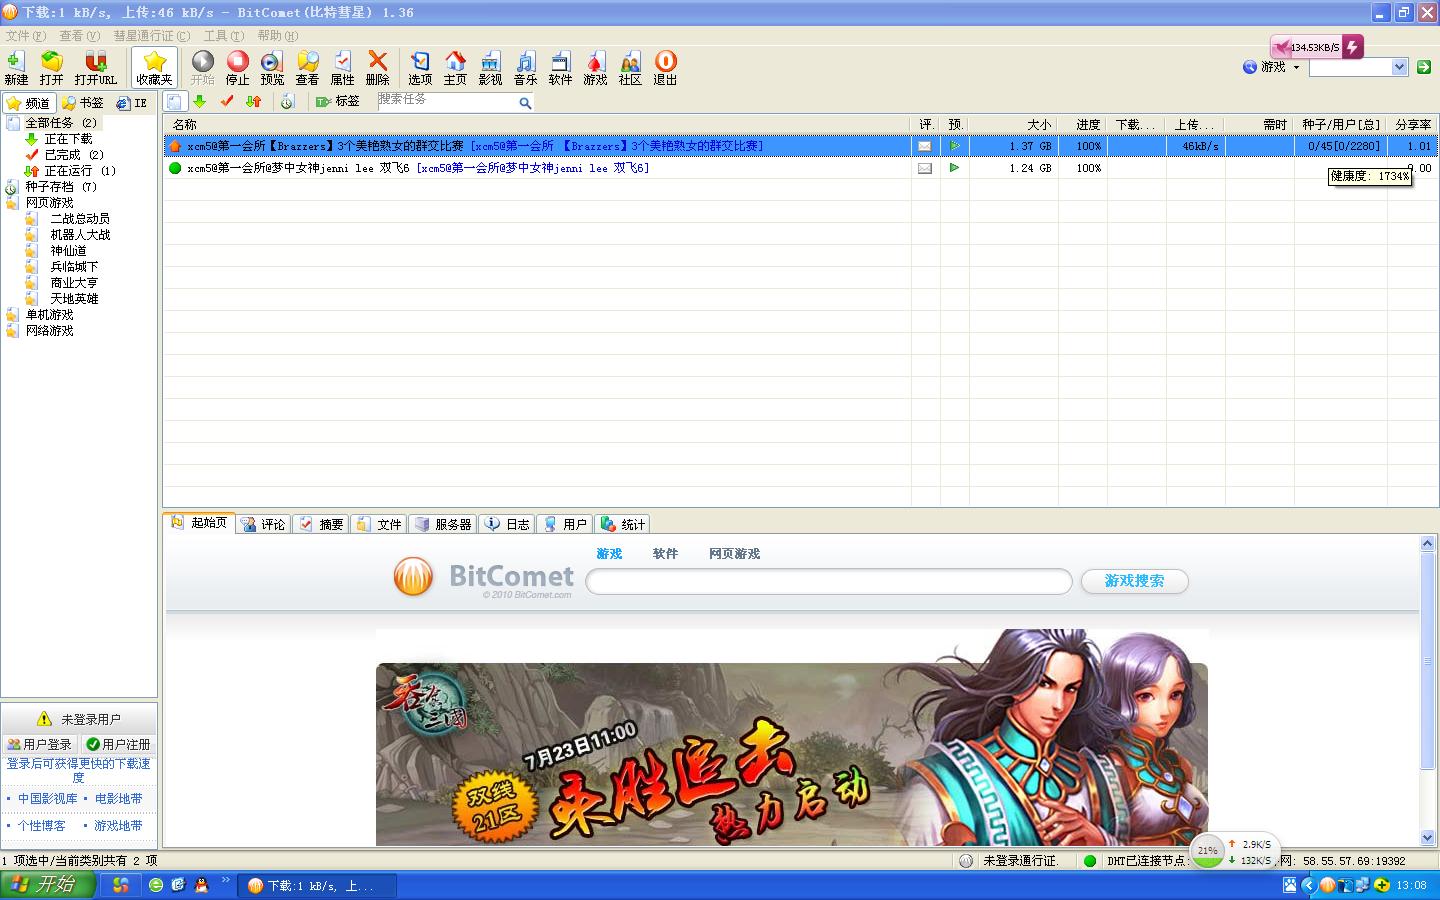Click the 标签 tags button

(338, 102)
